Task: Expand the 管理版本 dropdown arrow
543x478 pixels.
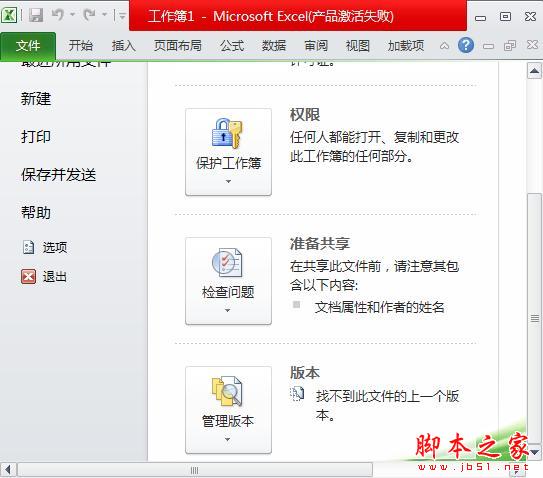Action: 228,439
